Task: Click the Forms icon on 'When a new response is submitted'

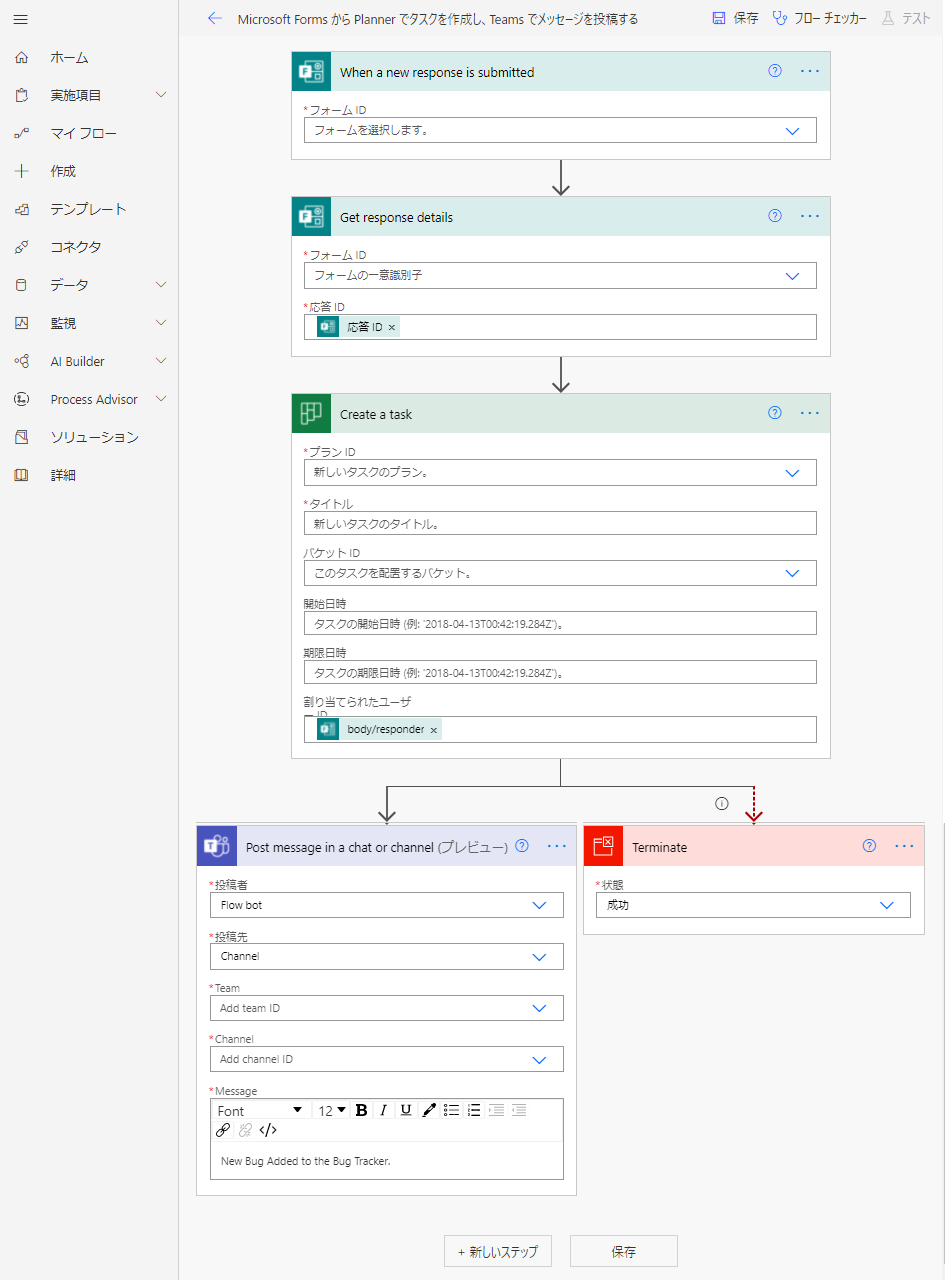Action: click(x=311, y=72)
